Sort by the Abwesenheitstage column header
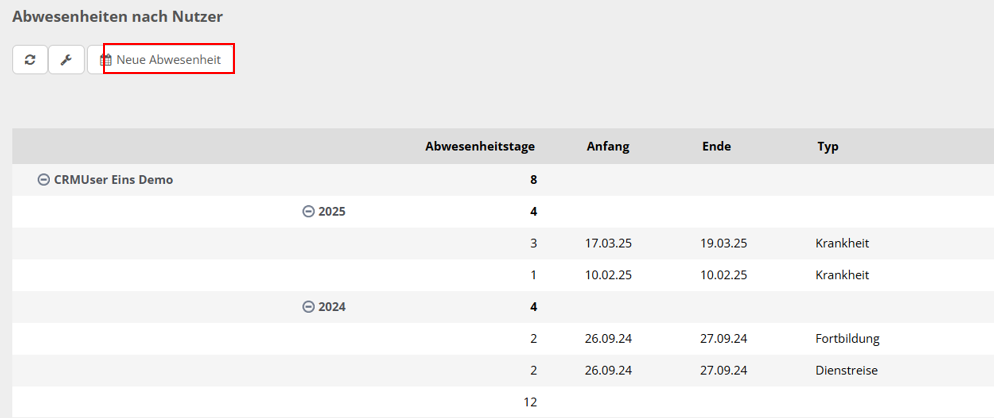The width and height of the screenshot is (994, 418). 480,147
